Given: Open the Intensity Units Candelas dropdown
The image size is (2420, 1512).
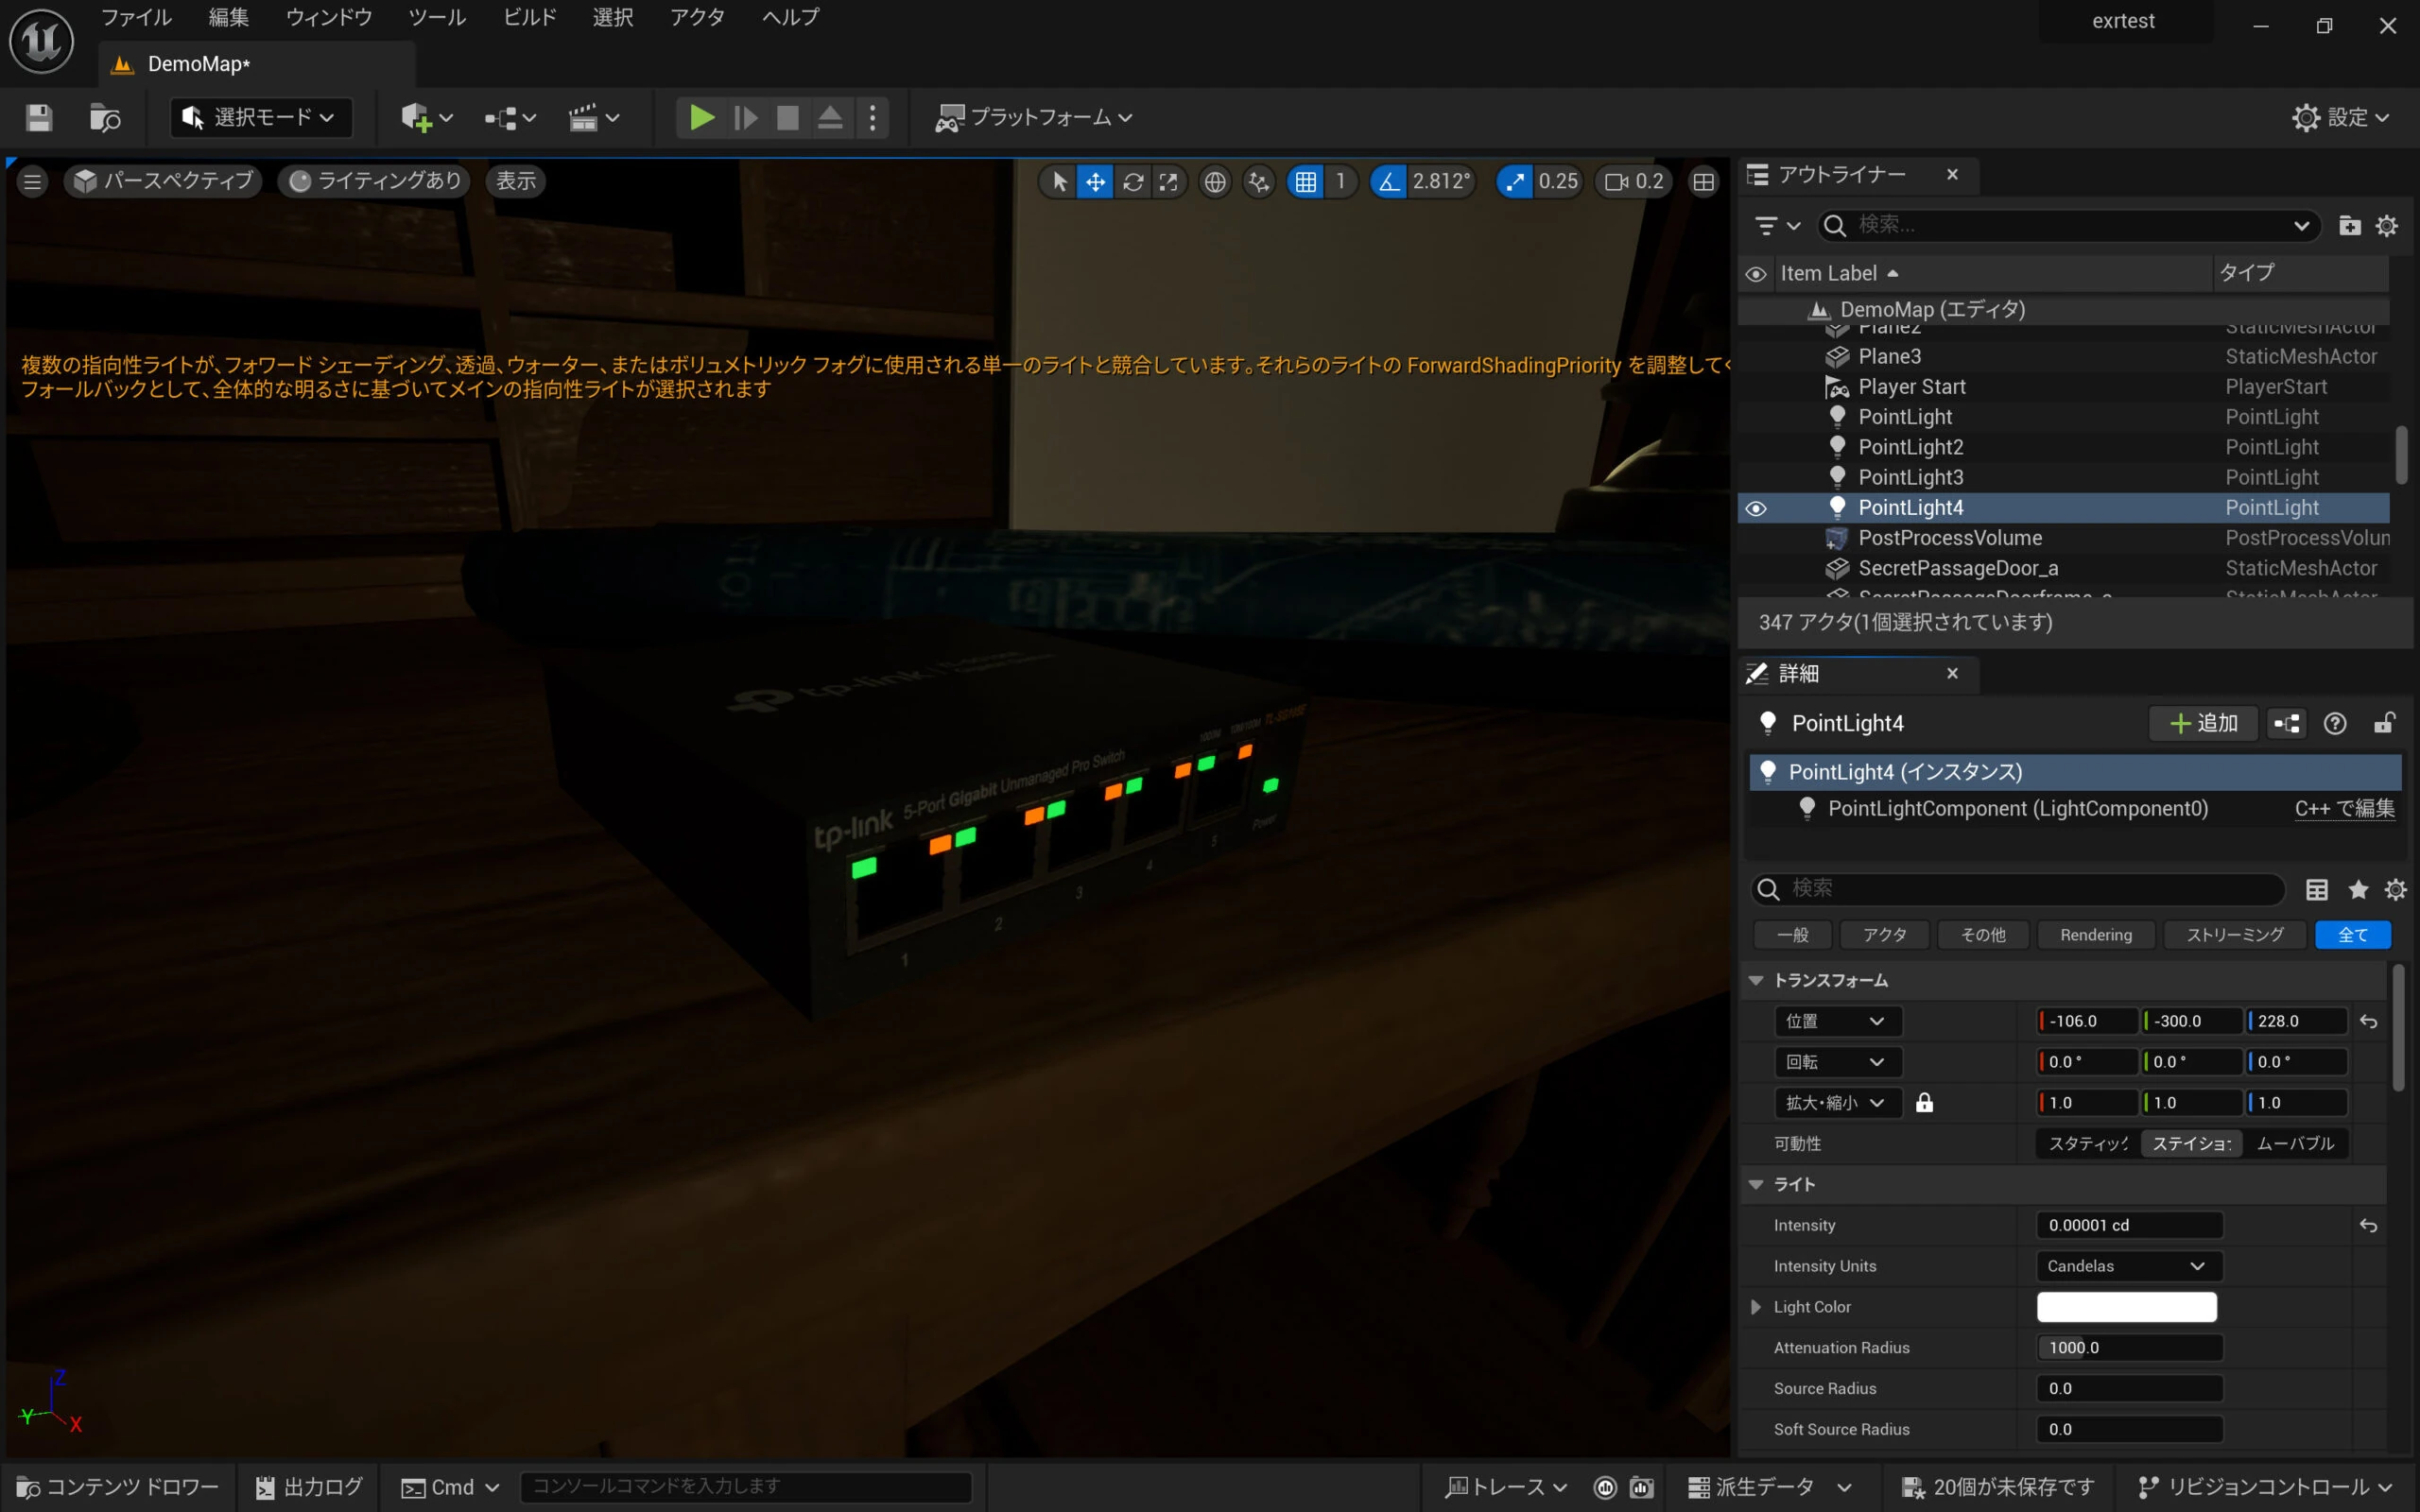Looking at the screenshot, I should (x=2128, y=1266).
